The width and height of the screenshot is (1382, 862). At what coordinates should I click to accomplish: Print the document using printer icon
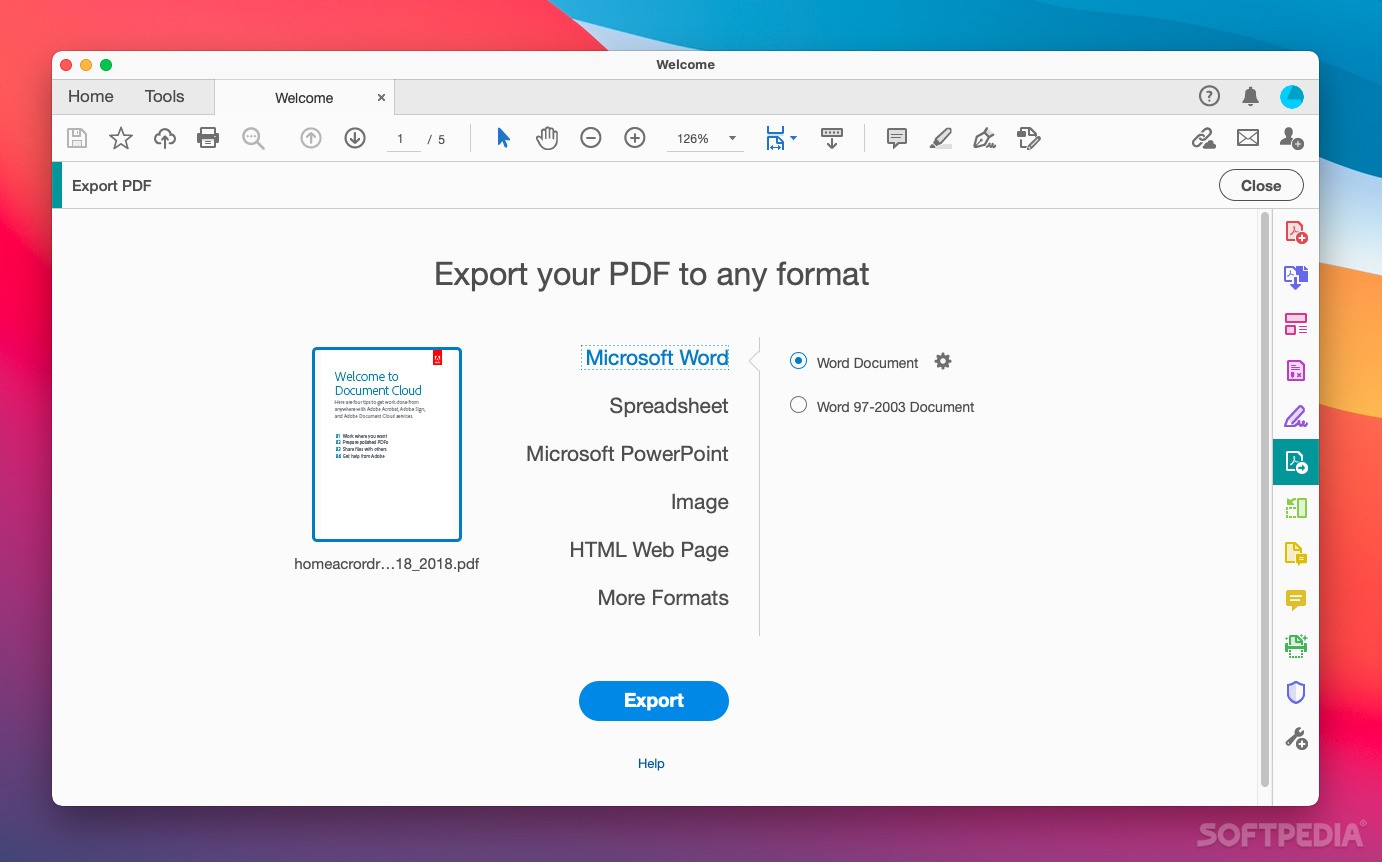pos(208,138)
